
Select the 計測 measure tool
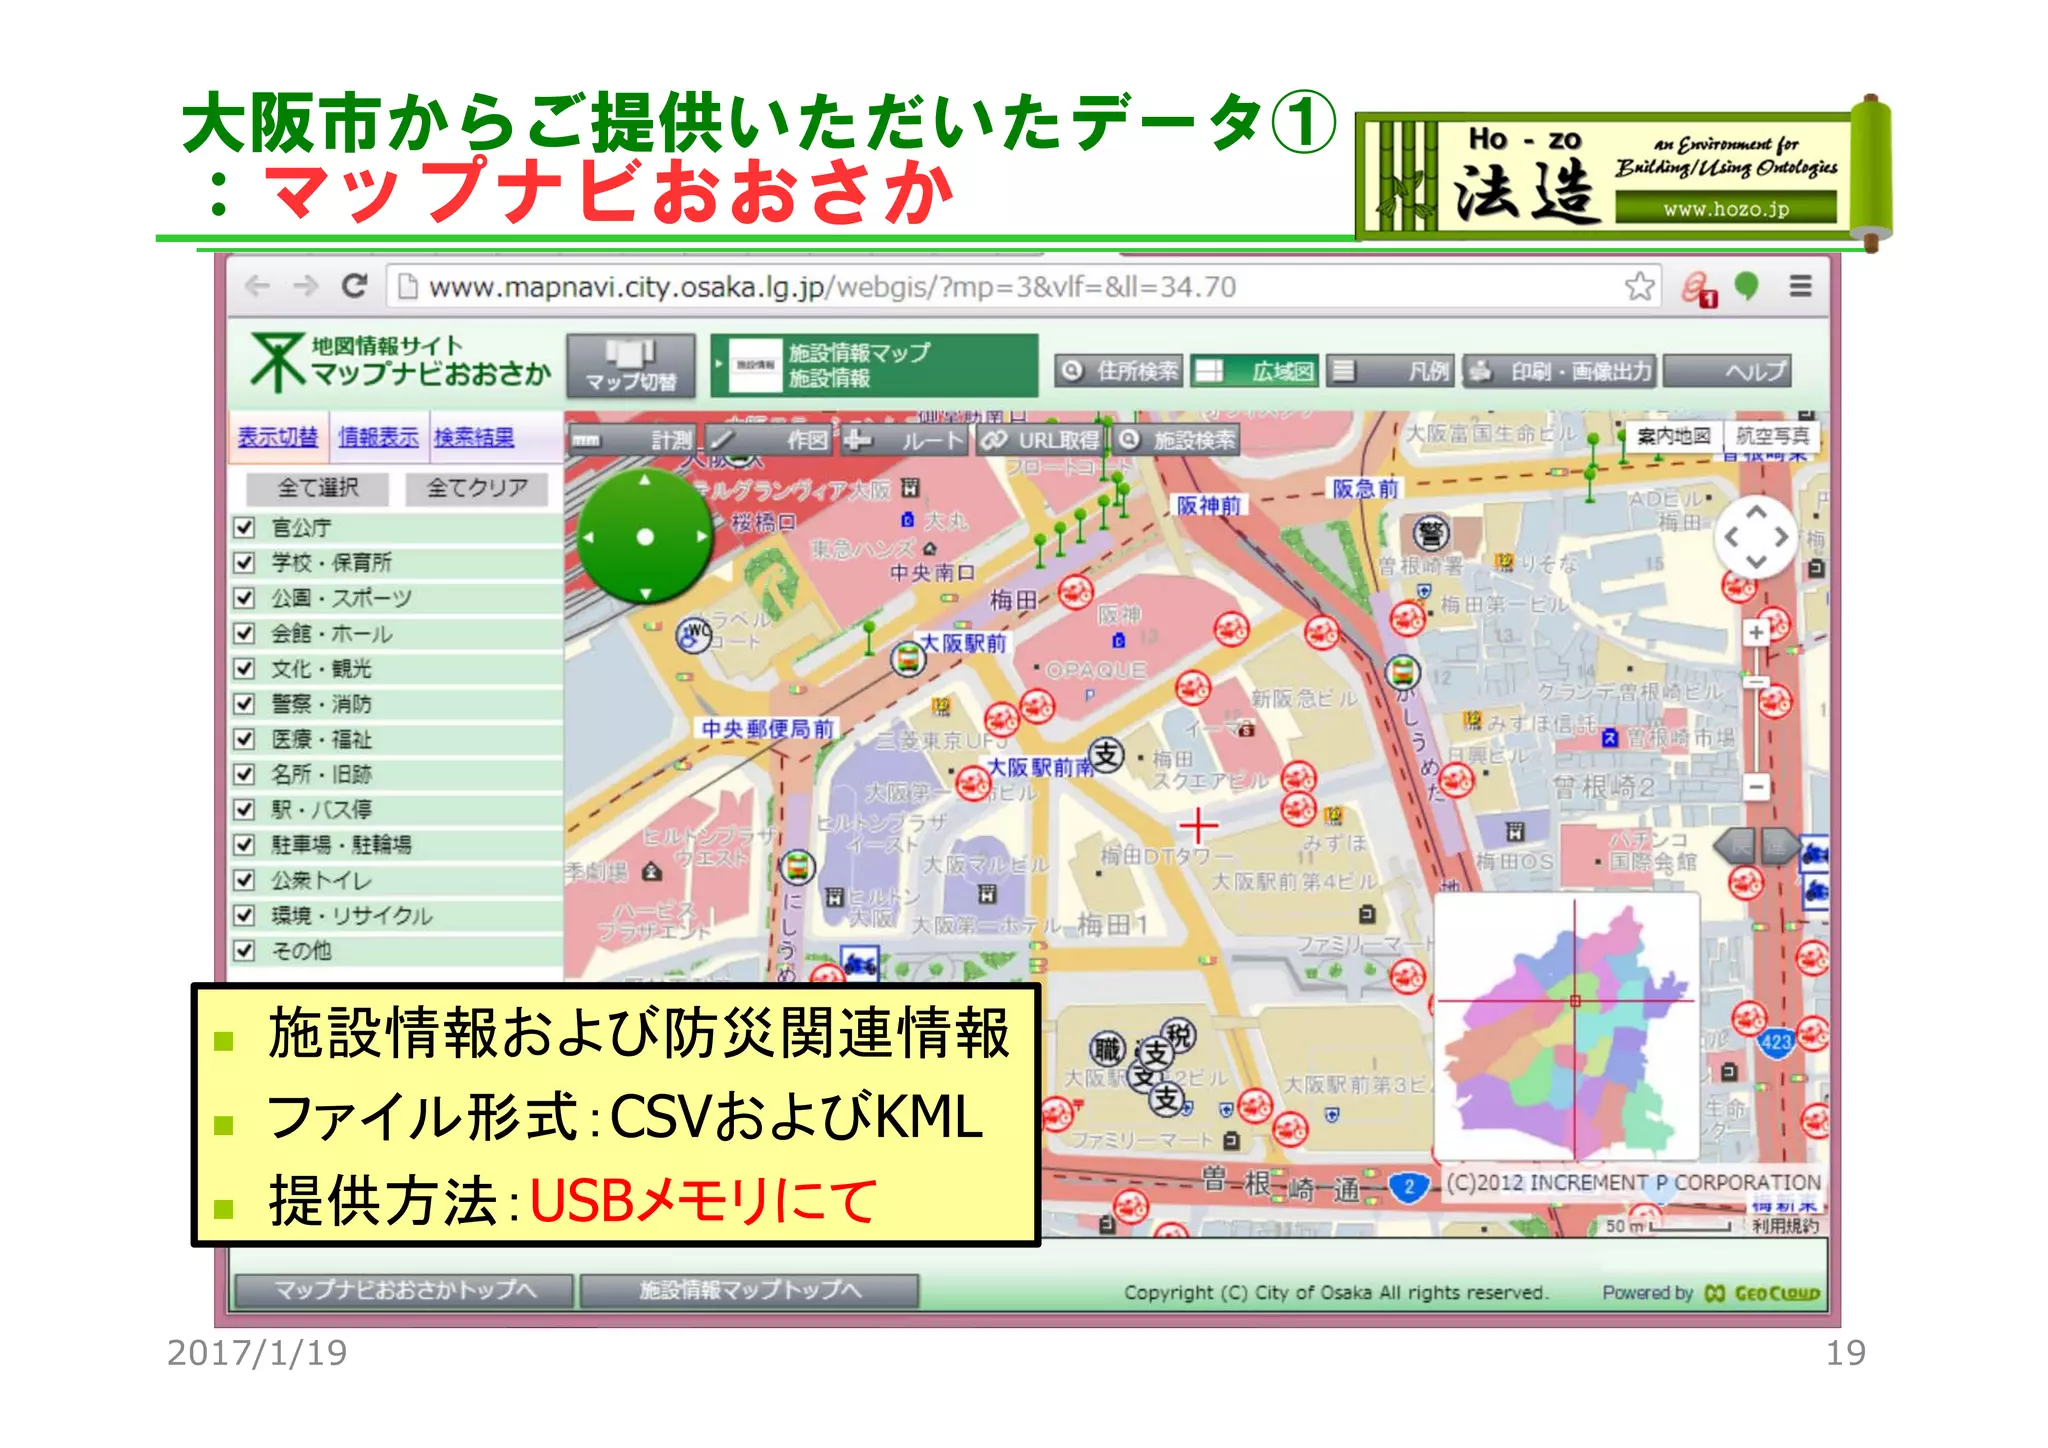point(633,440)
